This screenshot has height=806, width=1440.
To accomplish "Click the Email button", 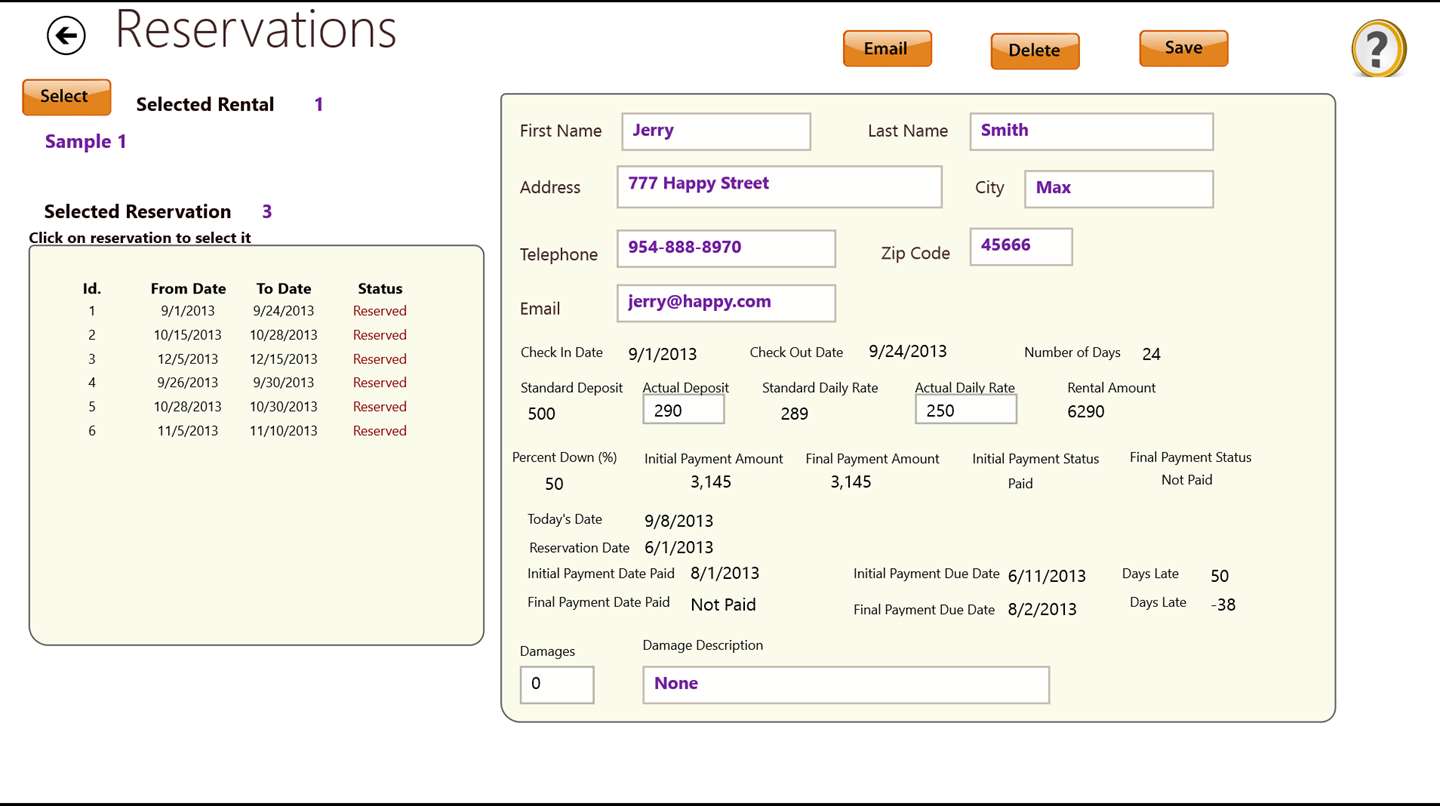I will click(x=887, y=48).
